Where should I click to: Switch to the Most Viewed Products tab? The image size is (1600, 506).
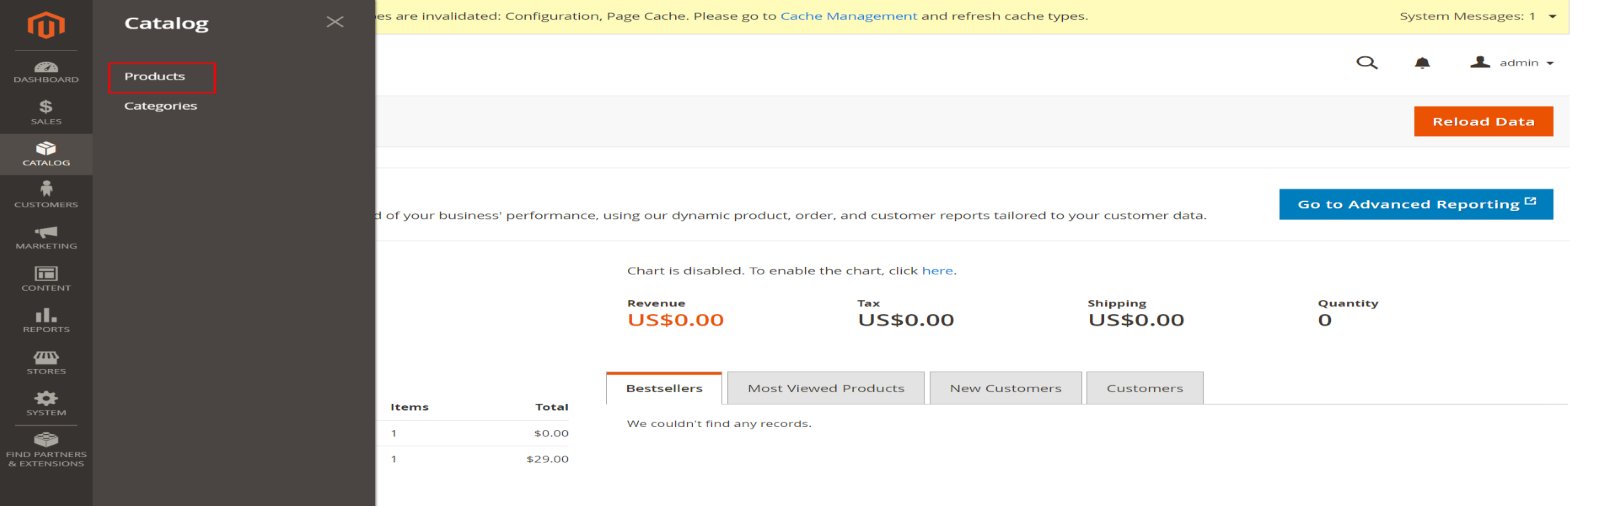826,388
